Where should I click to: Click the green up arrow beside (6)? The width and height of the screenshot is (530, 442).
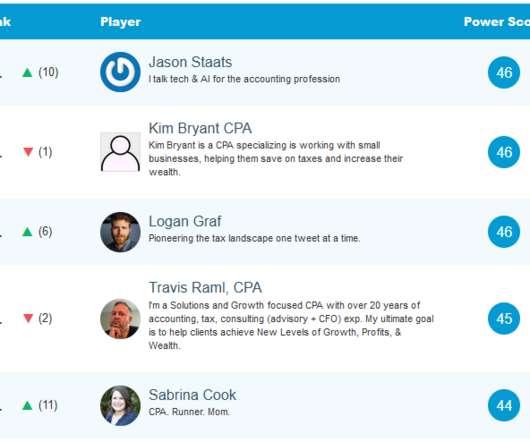coord(27,232)
